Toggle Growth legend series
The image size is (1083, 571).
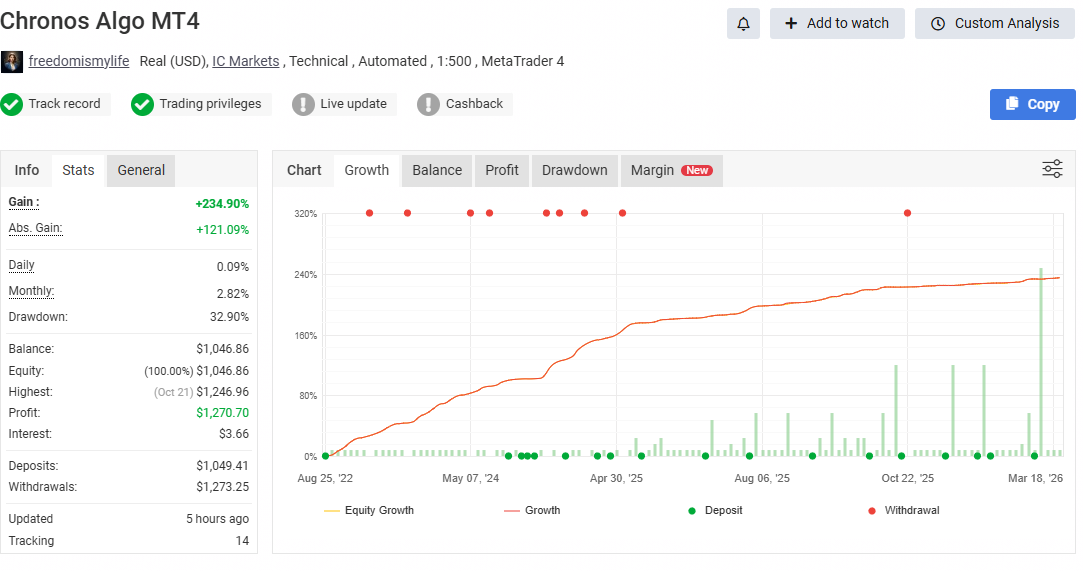(x=532, y=510)
